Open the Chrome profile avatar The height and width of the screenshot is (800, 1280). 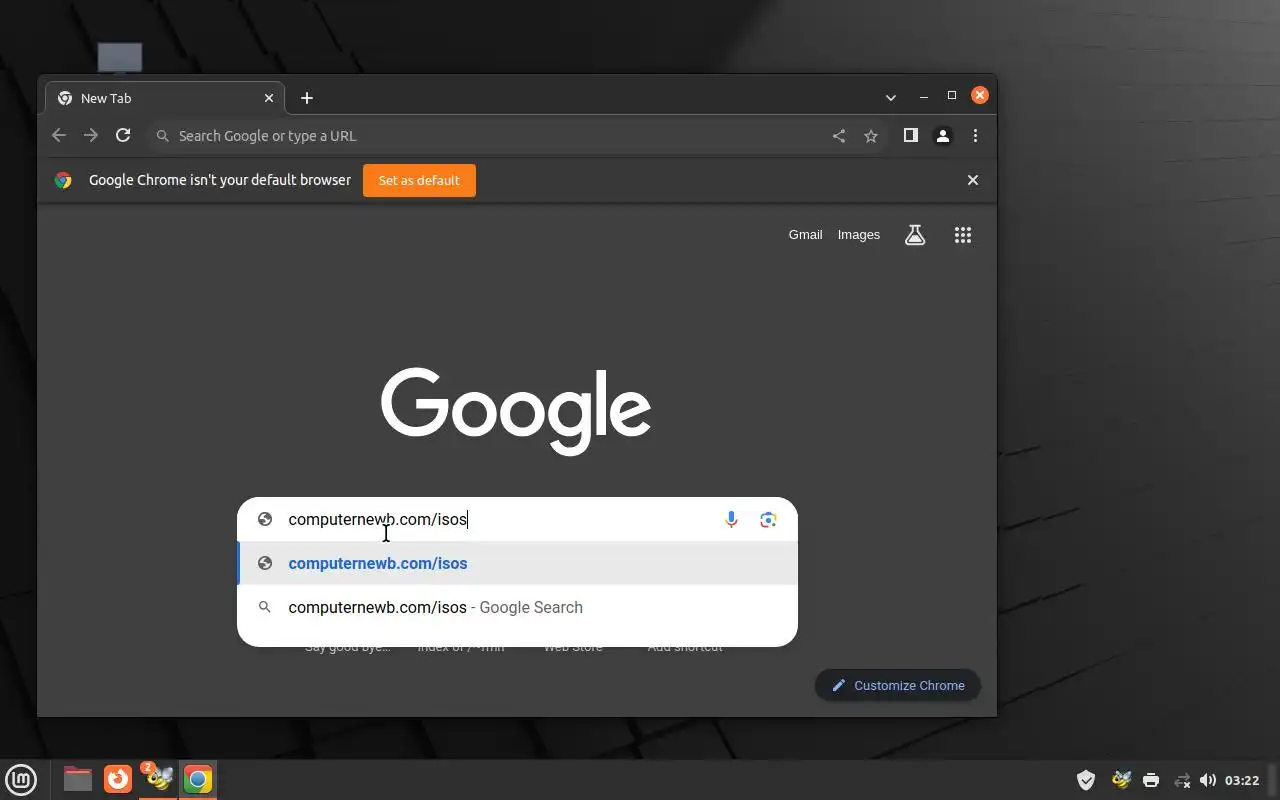click(x=943, y=136)
